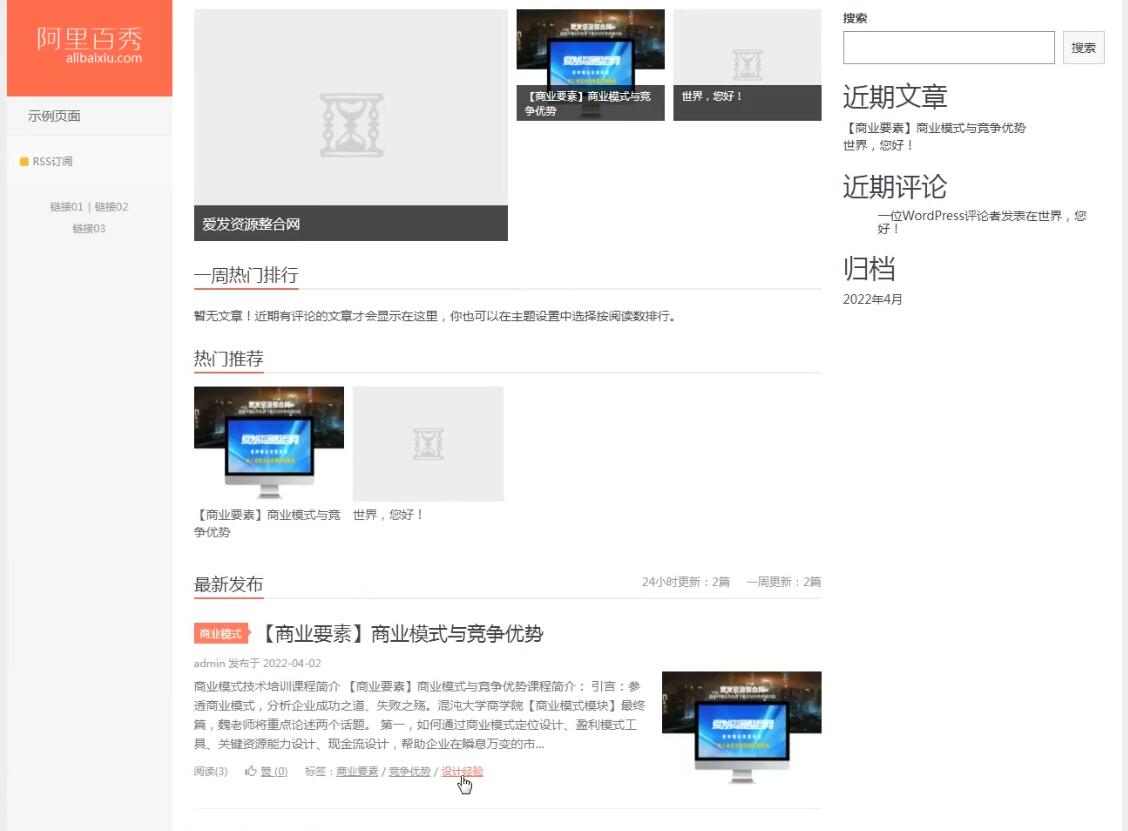Click the 阅读(3) read counter
The width and height of the screenshot is (1128, 831).
(x=210, y=771)
